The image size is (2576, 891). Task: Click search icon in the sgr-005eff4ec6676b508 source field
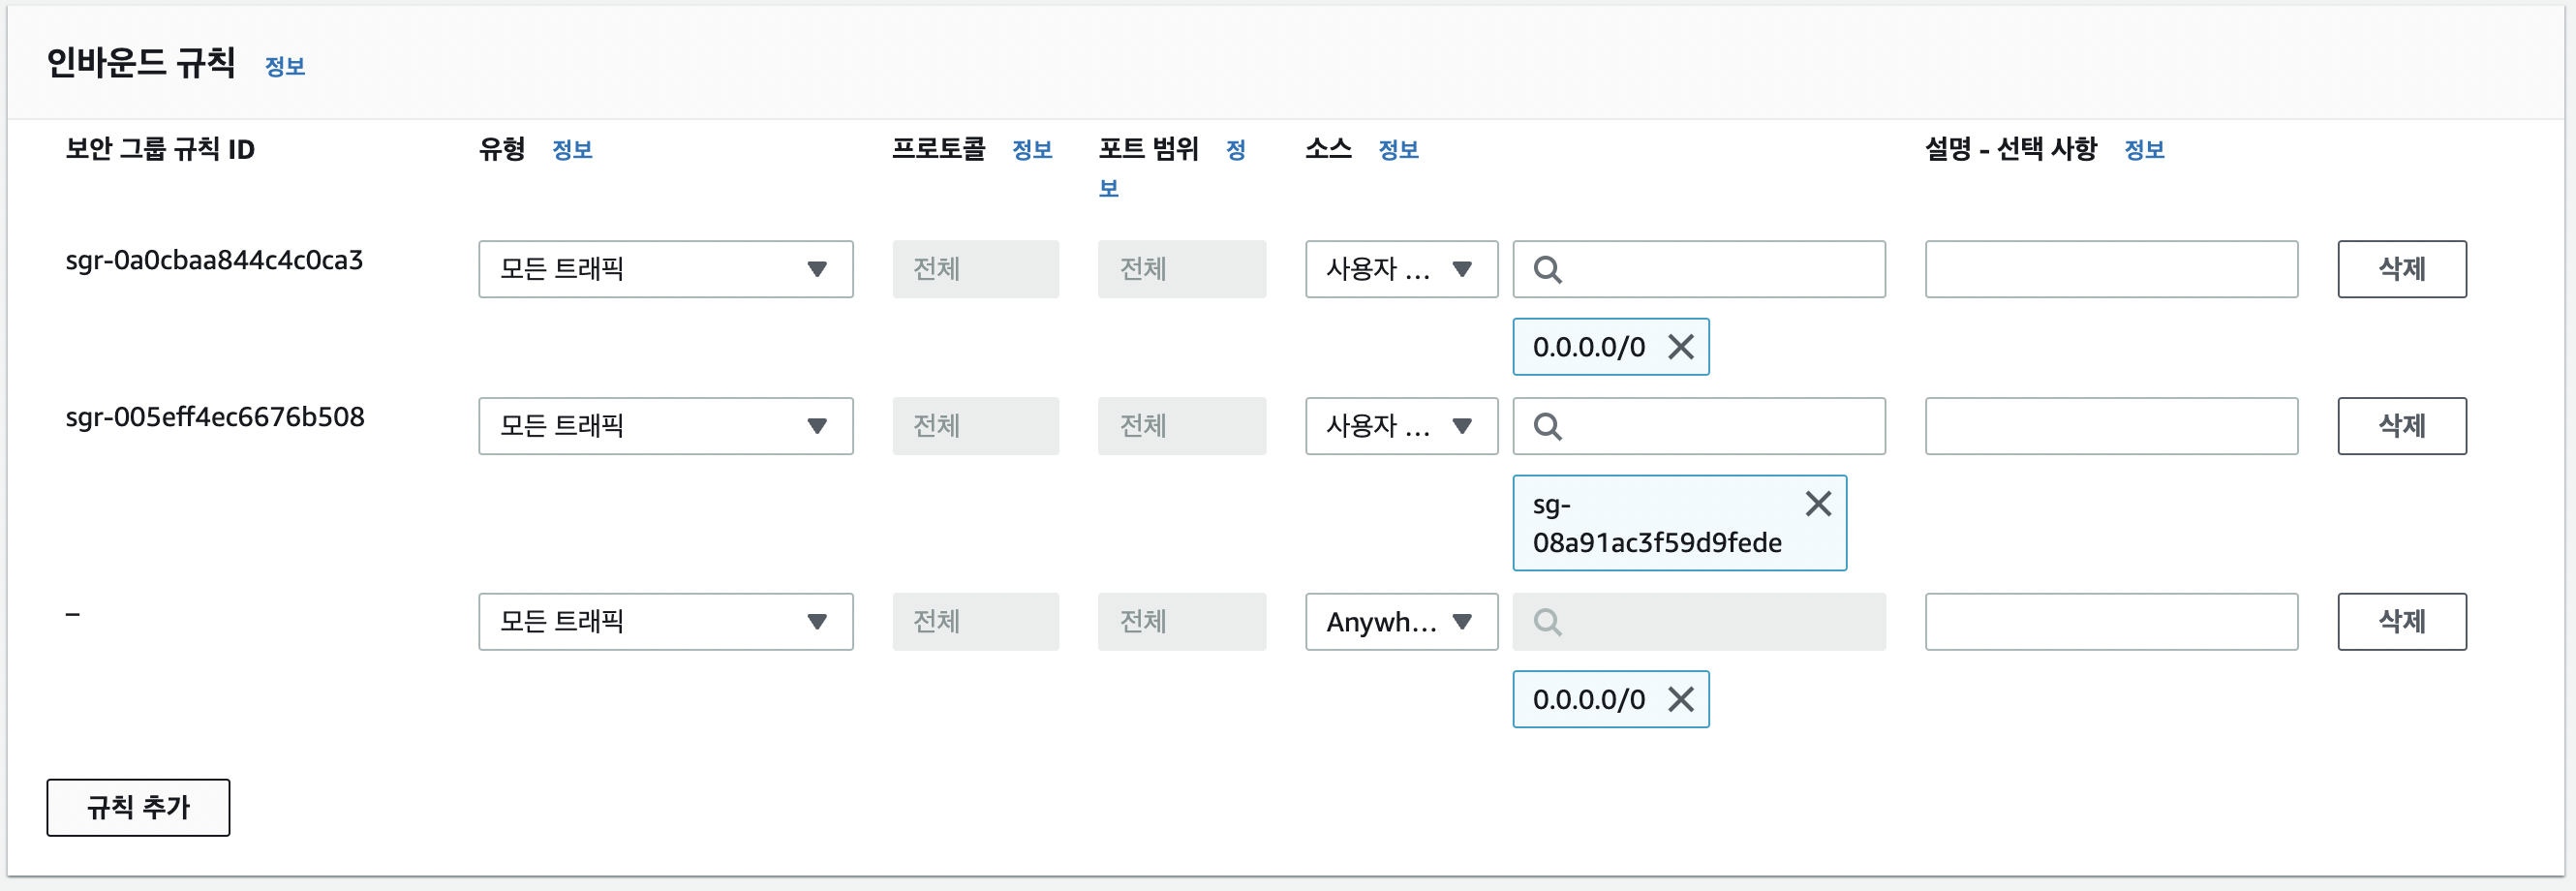click(x=1547, y=427)
